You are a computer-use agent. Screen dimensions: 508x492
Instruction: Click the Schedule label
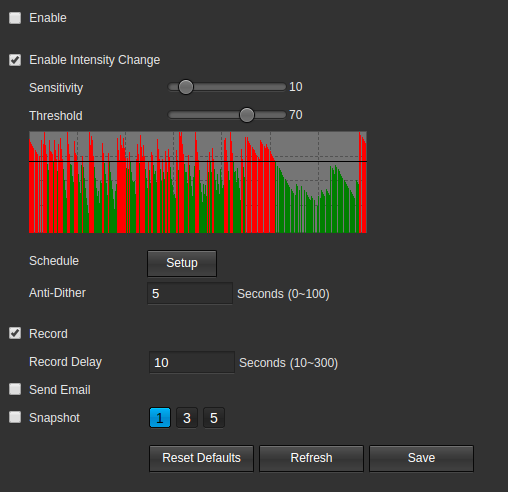click(x=54, y=261)
